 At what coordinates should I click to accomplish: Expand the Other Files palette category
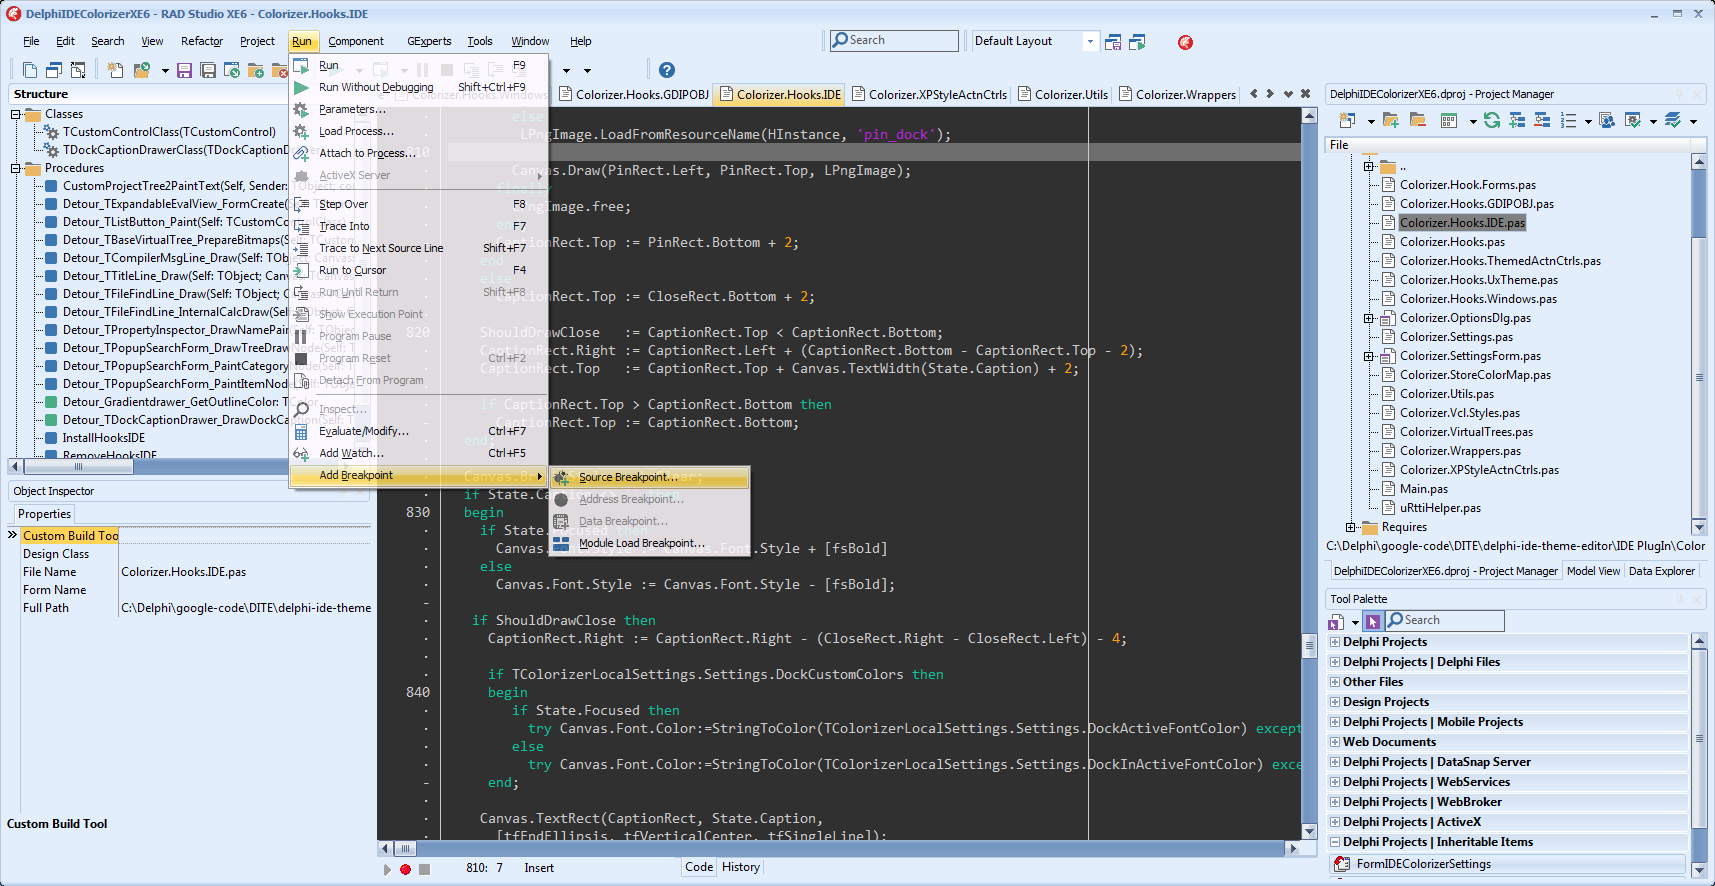point(1335,682)
